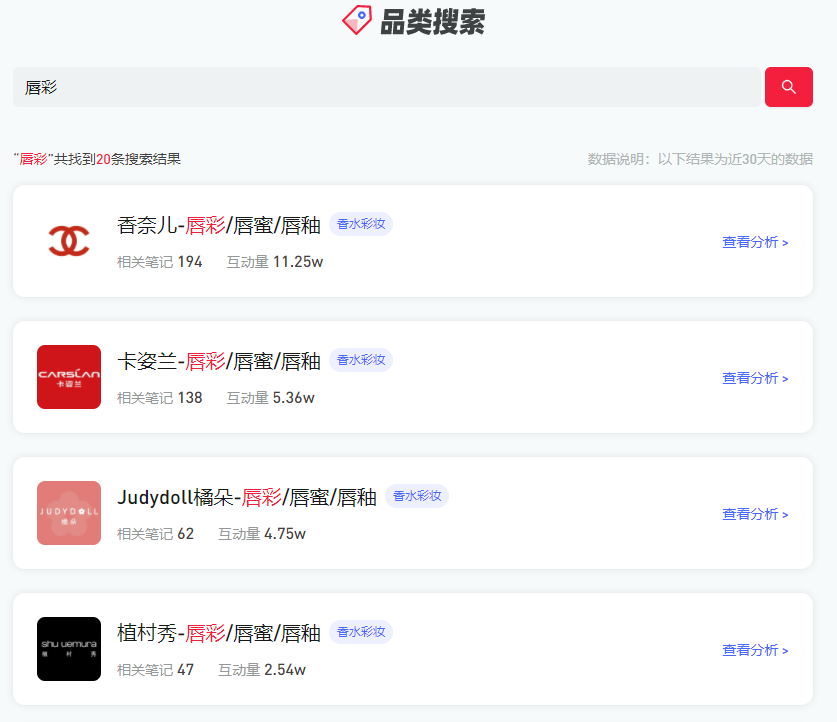
Task: Open the 植村秀-唇彩/唇蜜/唇釉 title
Action: point(219,633)
